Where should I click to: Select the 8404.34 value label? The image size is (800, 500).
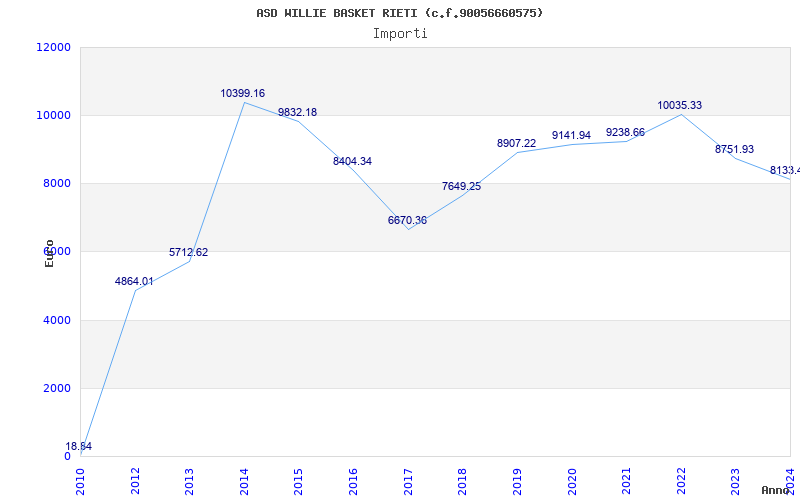[x=352, y=162]
